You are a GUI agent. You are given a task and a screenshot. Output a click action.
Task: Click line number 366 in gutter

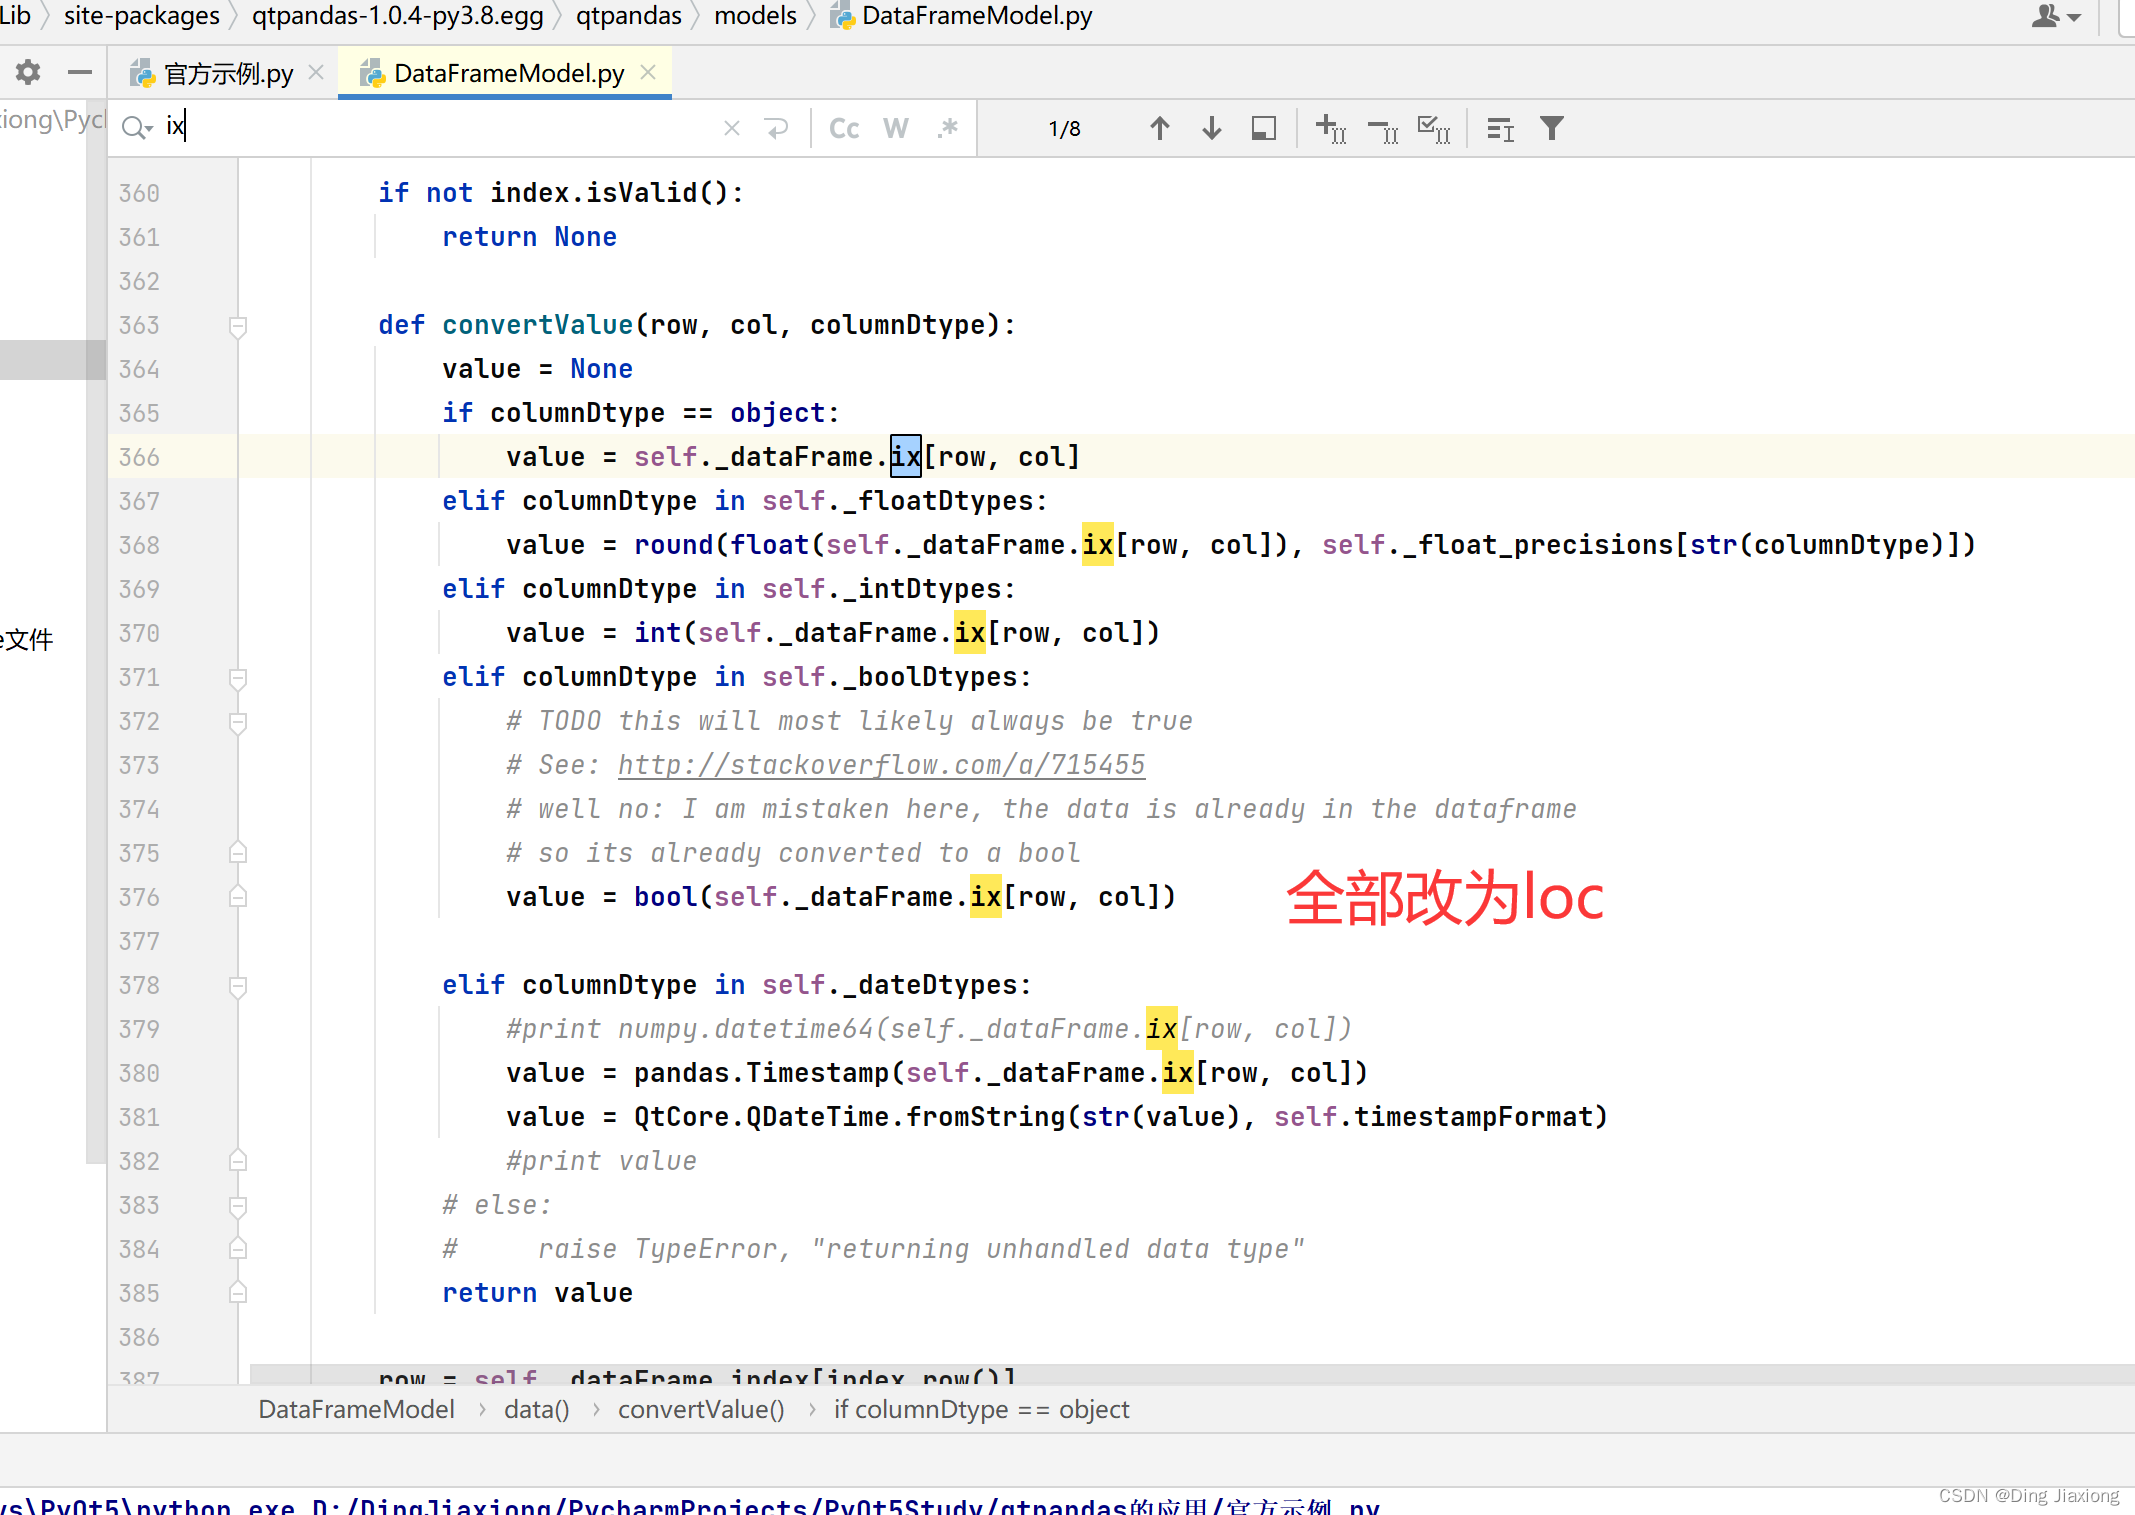139,457
